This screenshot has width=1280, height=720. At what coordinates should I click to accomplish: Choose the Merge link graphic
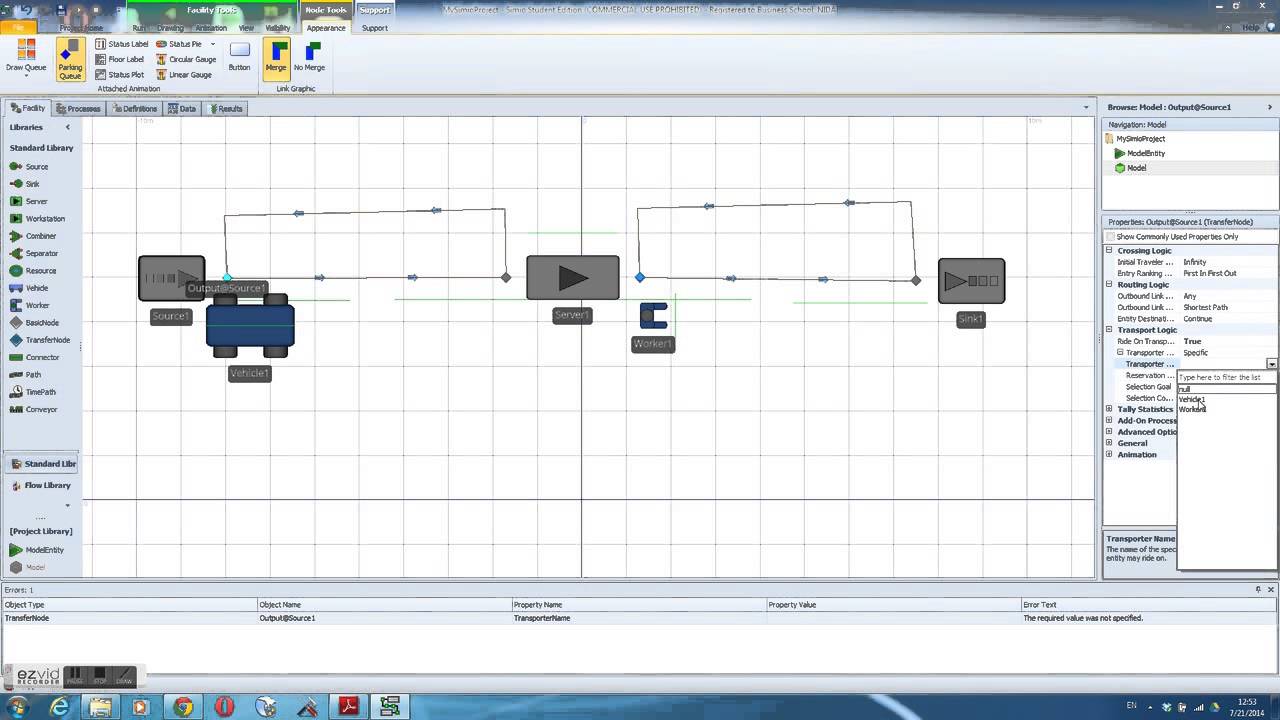276,57
